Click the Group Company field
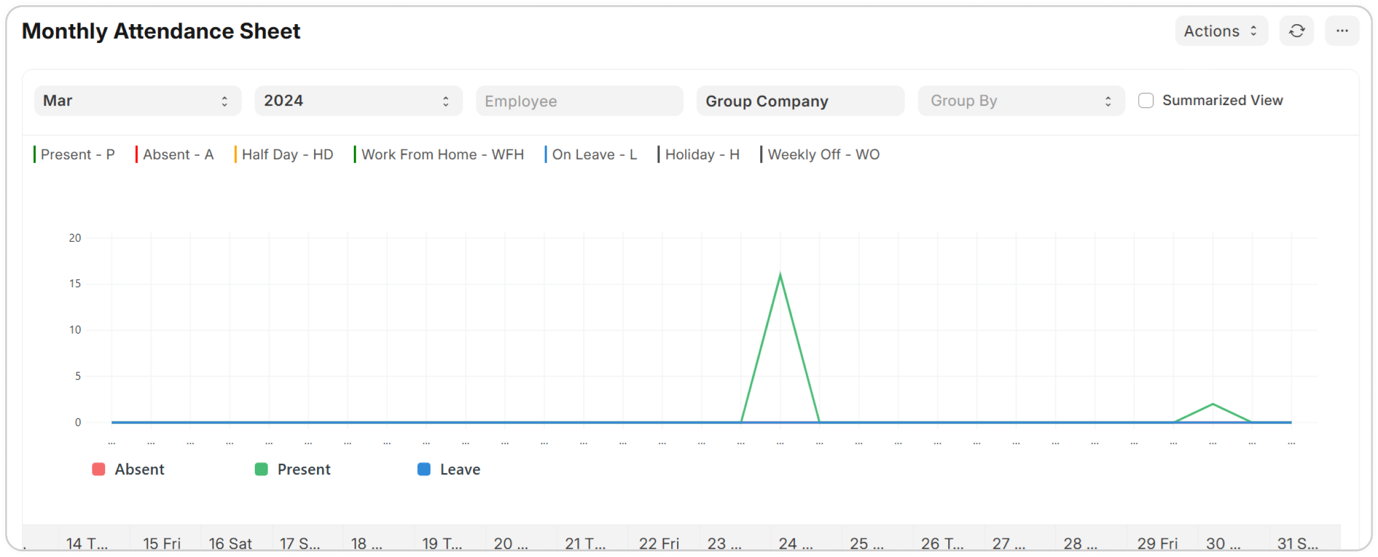This screenshot has width=1378, height=557. point(800,101)
